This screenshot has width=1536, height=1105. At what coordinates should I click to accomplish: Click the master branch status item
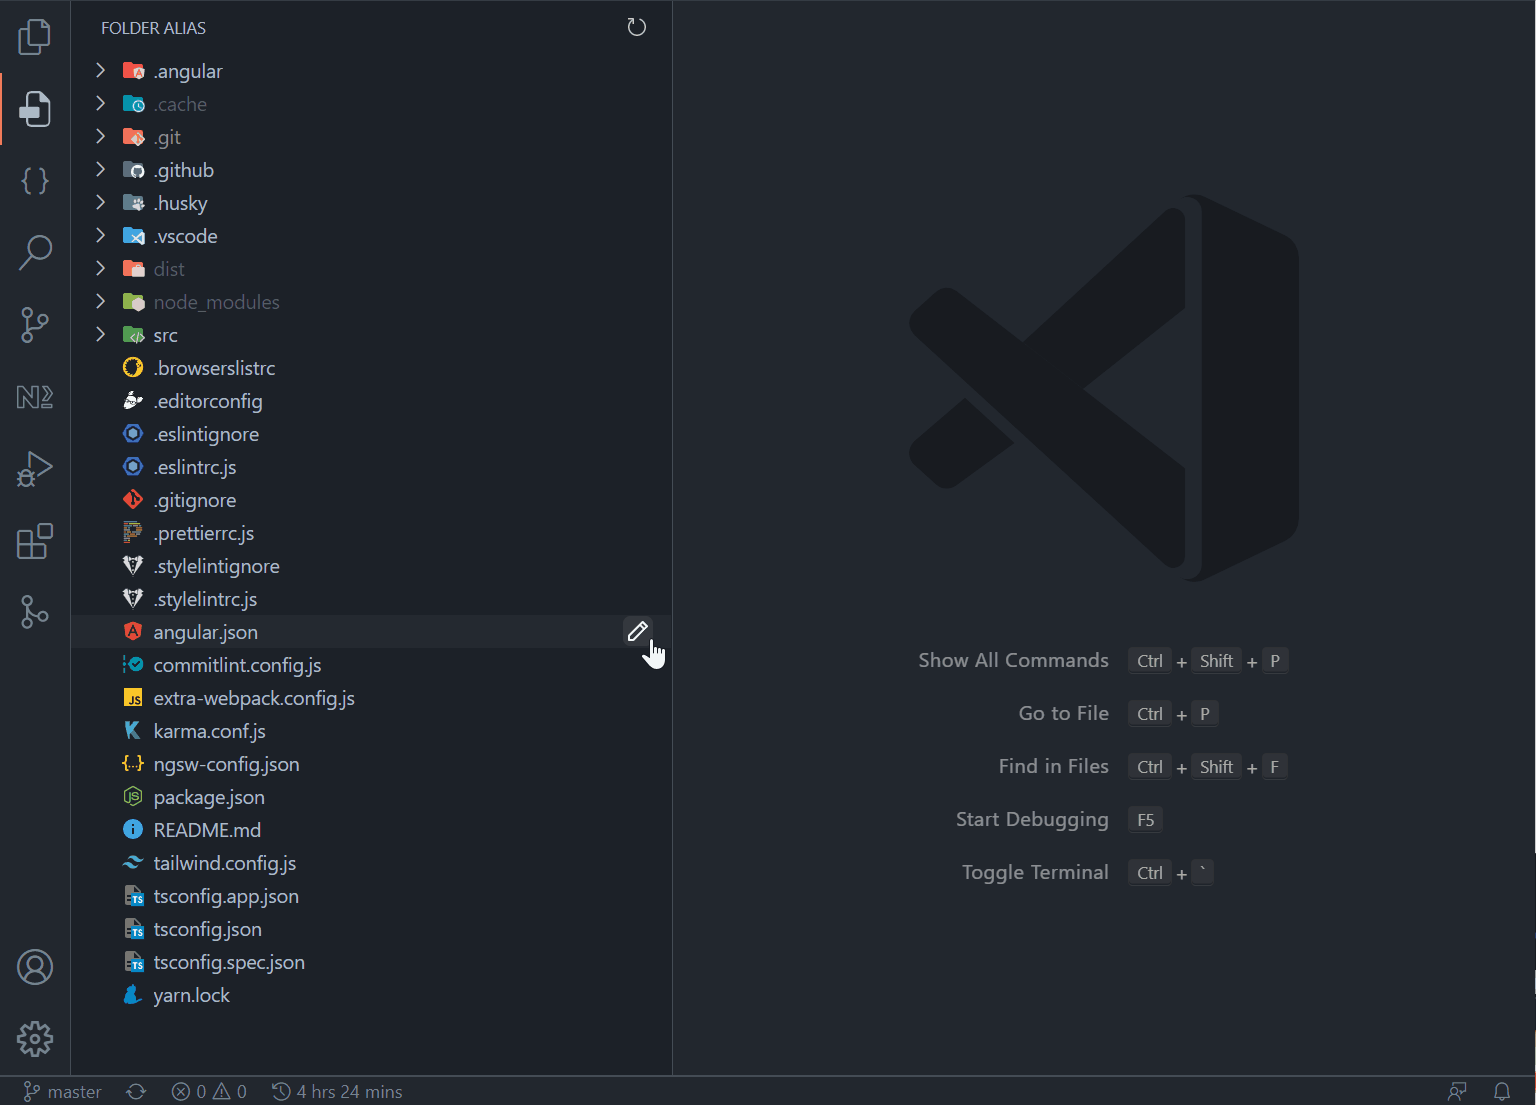62,1091
